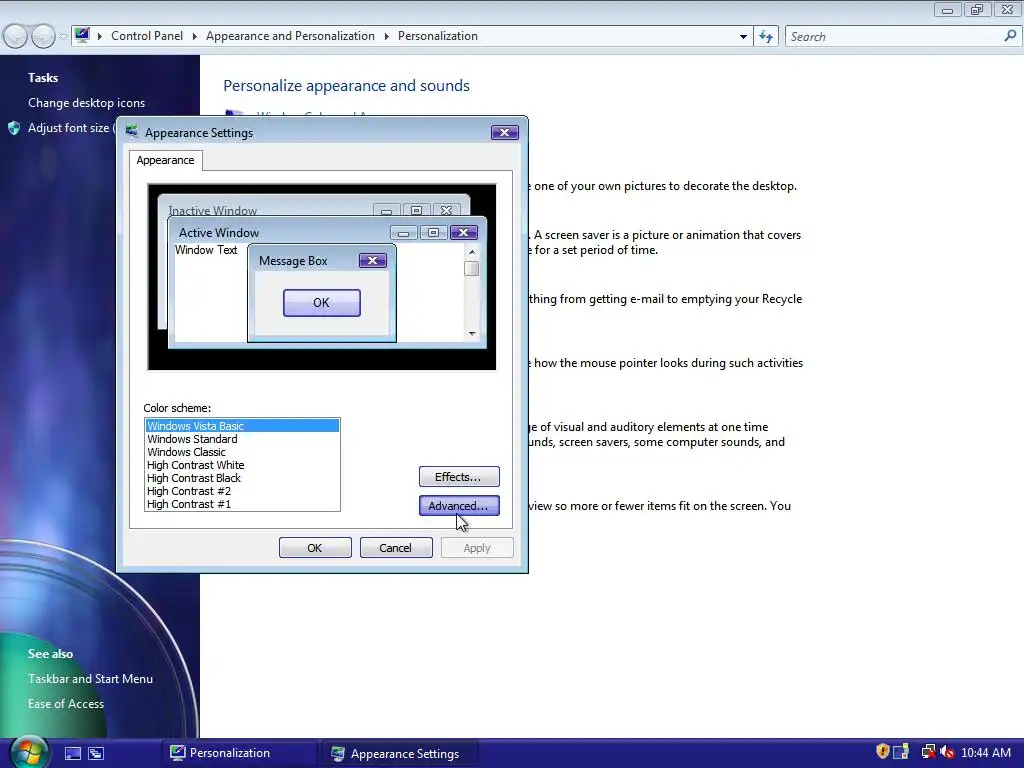Open the Effects... dialog
The height and width of the screenshot is (768, 1024).
[459, 477]
